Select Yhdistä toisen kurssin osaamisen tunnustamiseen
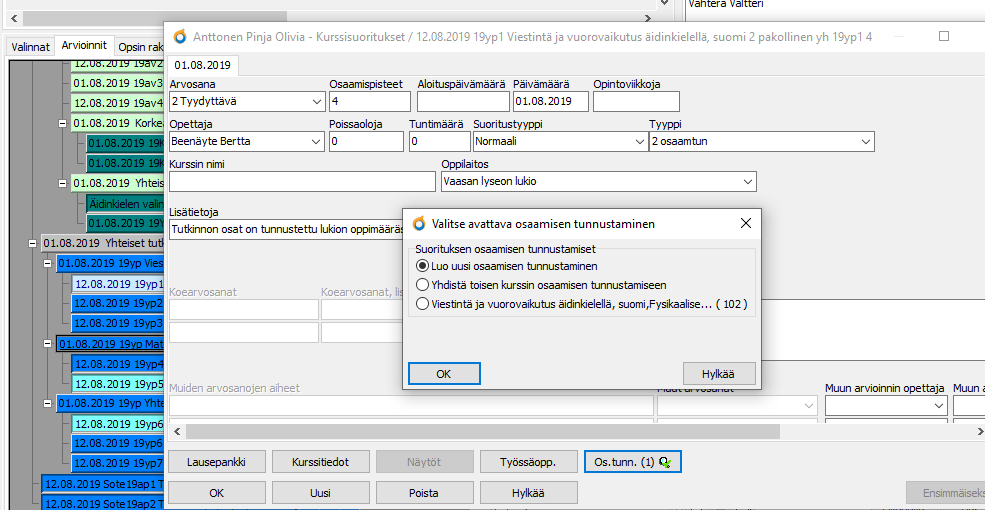Screen dimensions: 985x510 tap(423, 285)
